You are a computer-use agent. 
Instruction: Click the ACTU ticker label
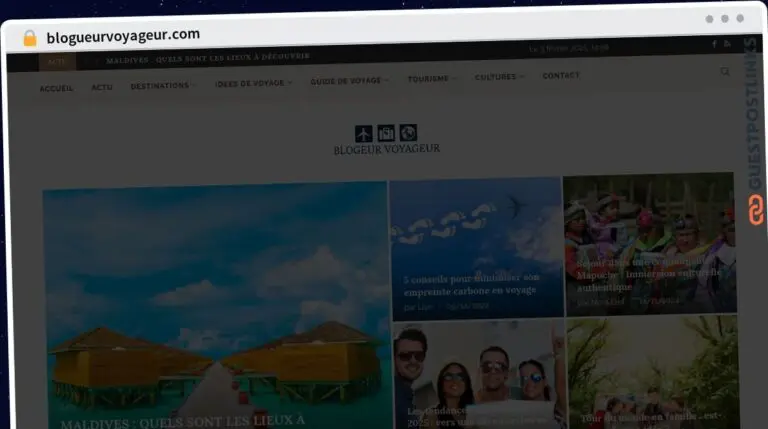coord(57,62)
